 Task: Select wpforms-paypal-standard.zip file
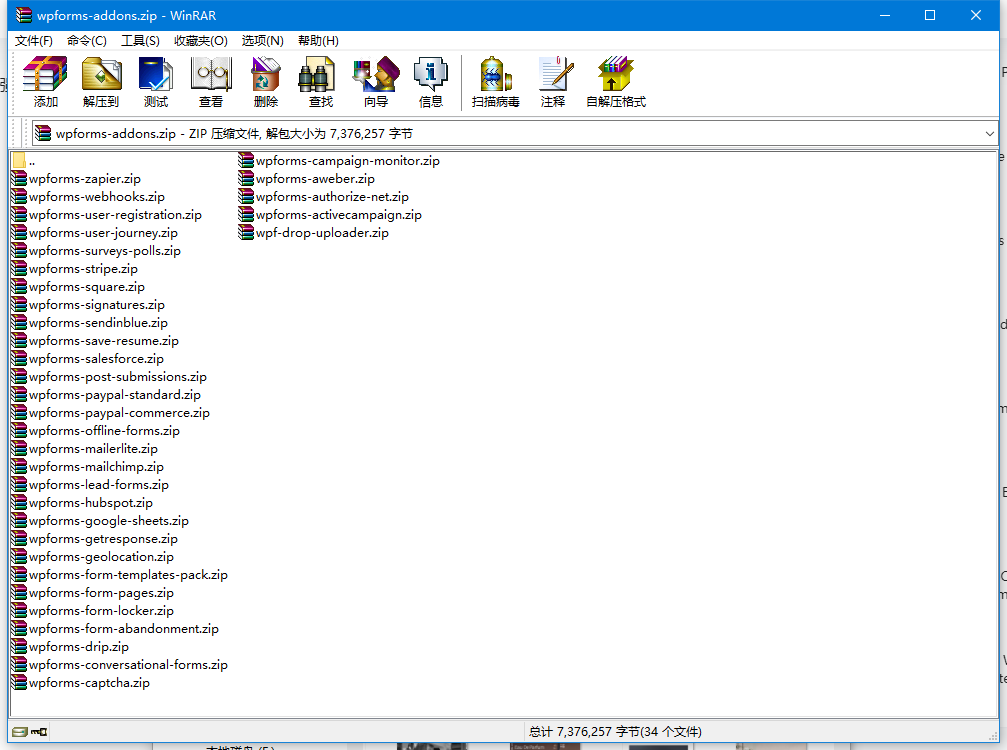(x=107, y=395)
